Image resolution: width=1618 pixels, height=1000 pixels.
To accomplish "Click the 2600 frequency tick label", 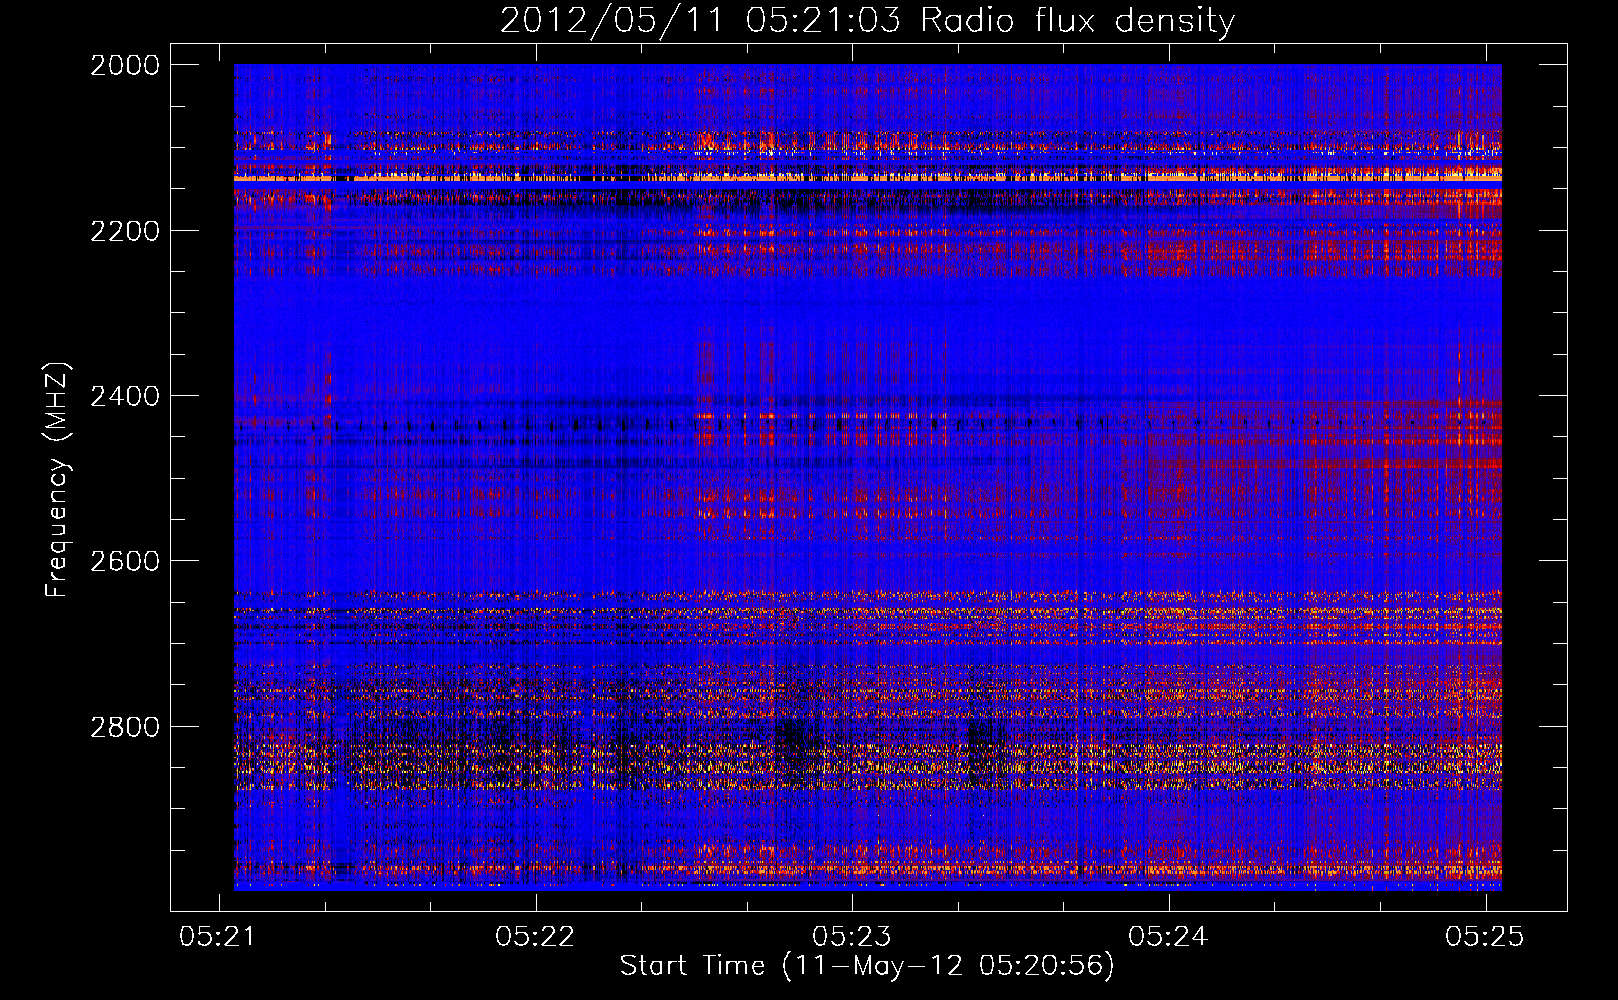I will (x=125, y=561).
